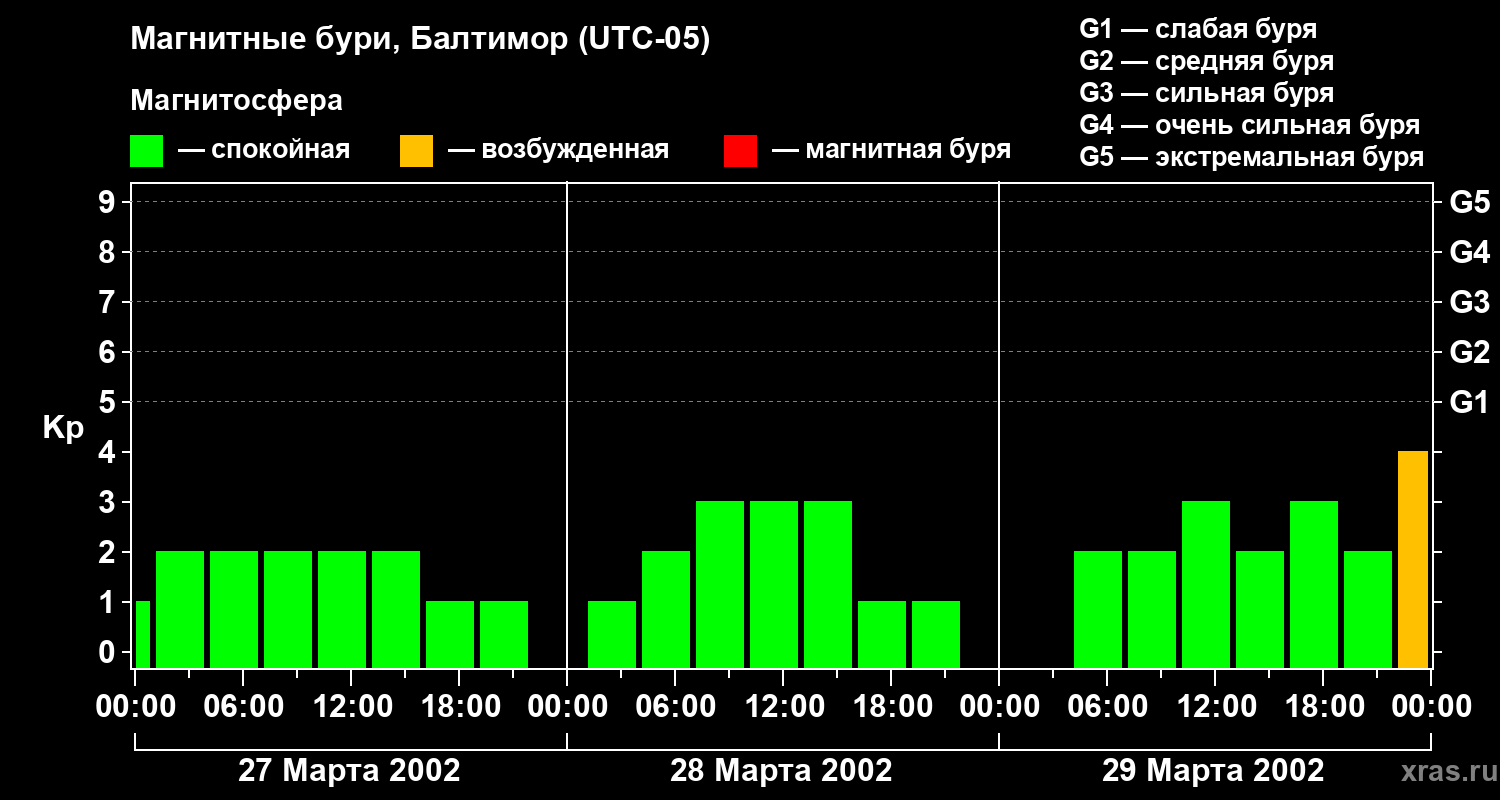
Task: Select Kp 3 bar over 12:00 on 29 March
Action: pos(1206,585)
